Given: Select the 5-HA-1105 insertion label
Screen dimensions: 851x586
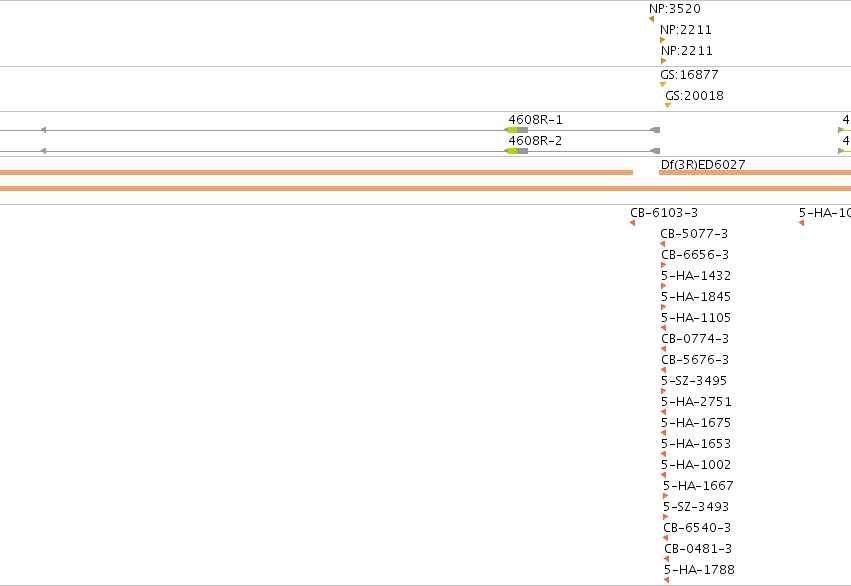Looking at the screenshot, I should coord(696,317).
